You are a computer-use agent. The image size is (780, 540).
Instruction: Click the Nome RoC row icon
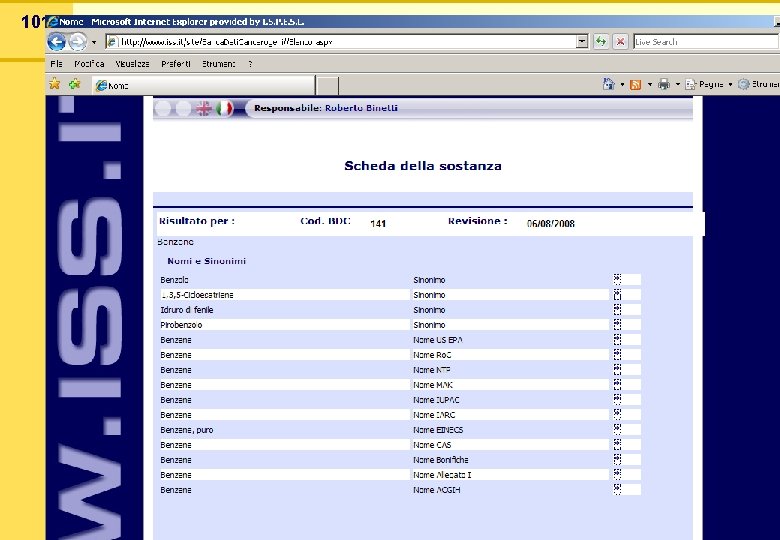(617, 355)
